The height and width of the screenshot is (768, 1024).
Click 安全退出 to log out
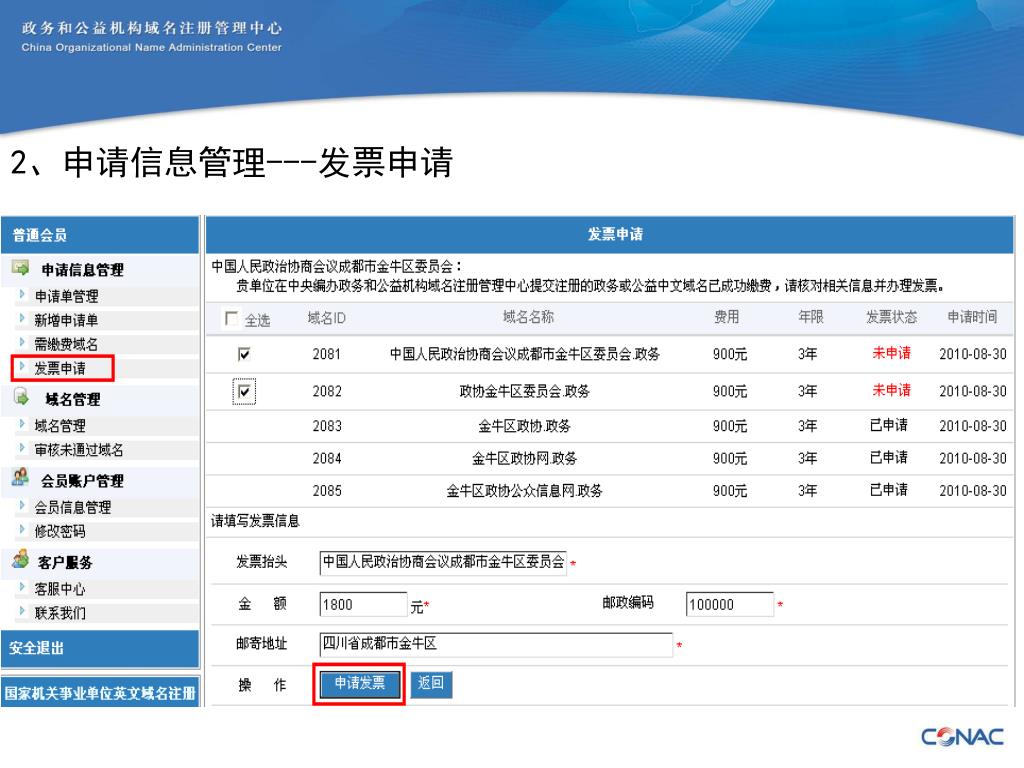point(37,648)
